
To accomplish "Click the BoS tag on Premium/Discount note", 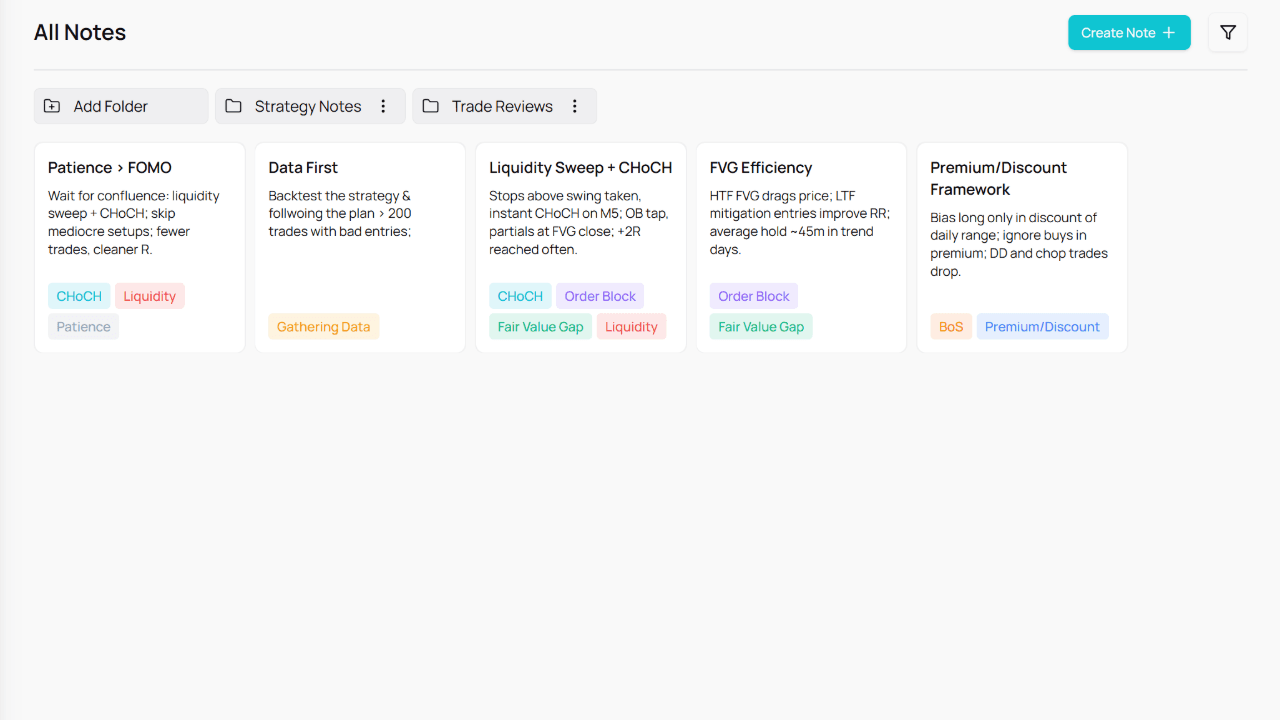I will click(951, 327).
